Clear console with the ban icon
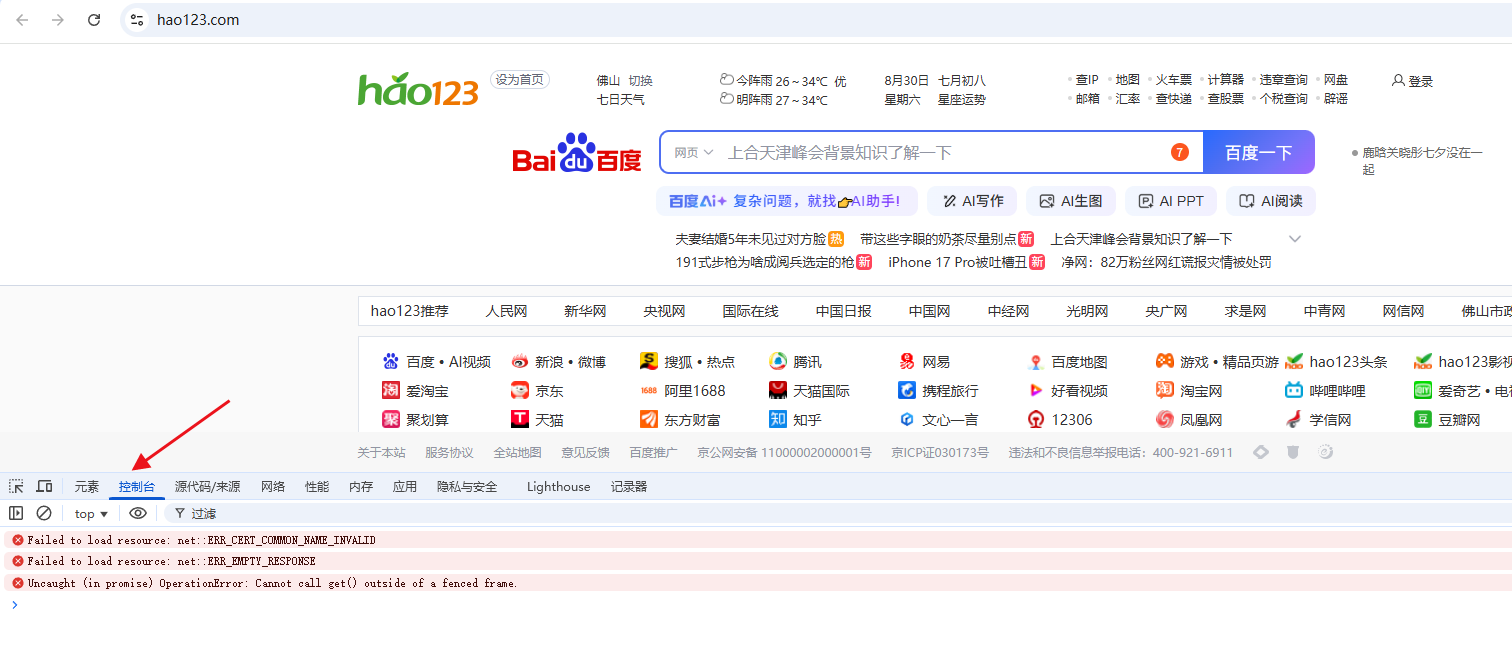 (x=44, y=513)
